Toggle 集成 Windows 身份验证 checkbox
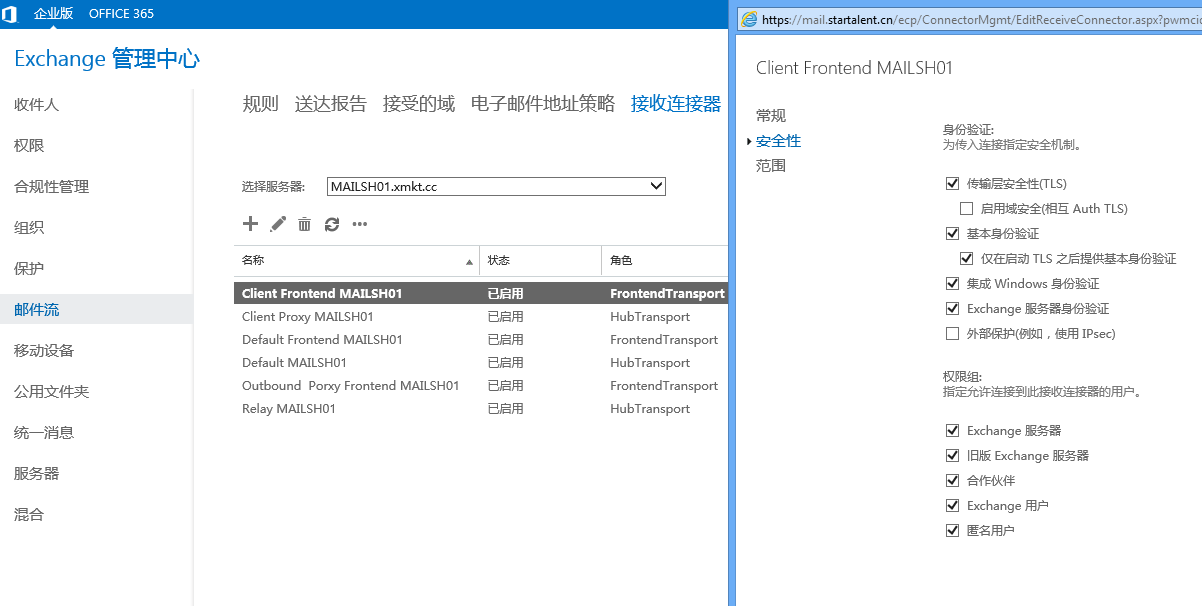This screenshot has height=606, width=1202. (x=952, y=284)
